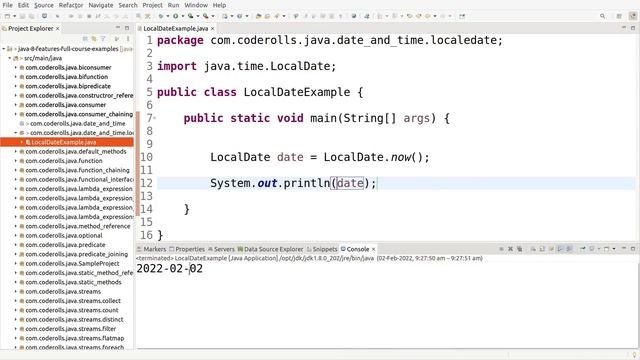Click the New file toolbar icon
Viewport: 640px width, 360px height.
(x=7, y=16)
